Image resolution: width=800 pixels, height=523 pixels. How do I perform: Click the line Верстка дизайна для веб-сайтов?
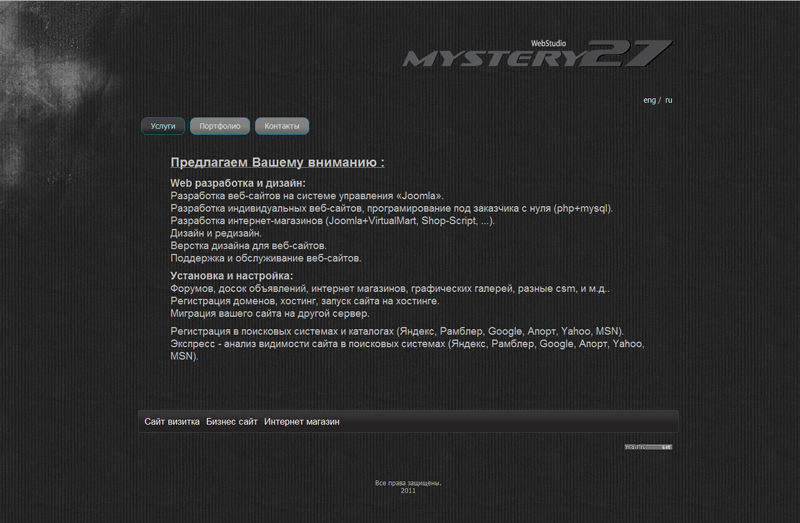pos(249,245)
